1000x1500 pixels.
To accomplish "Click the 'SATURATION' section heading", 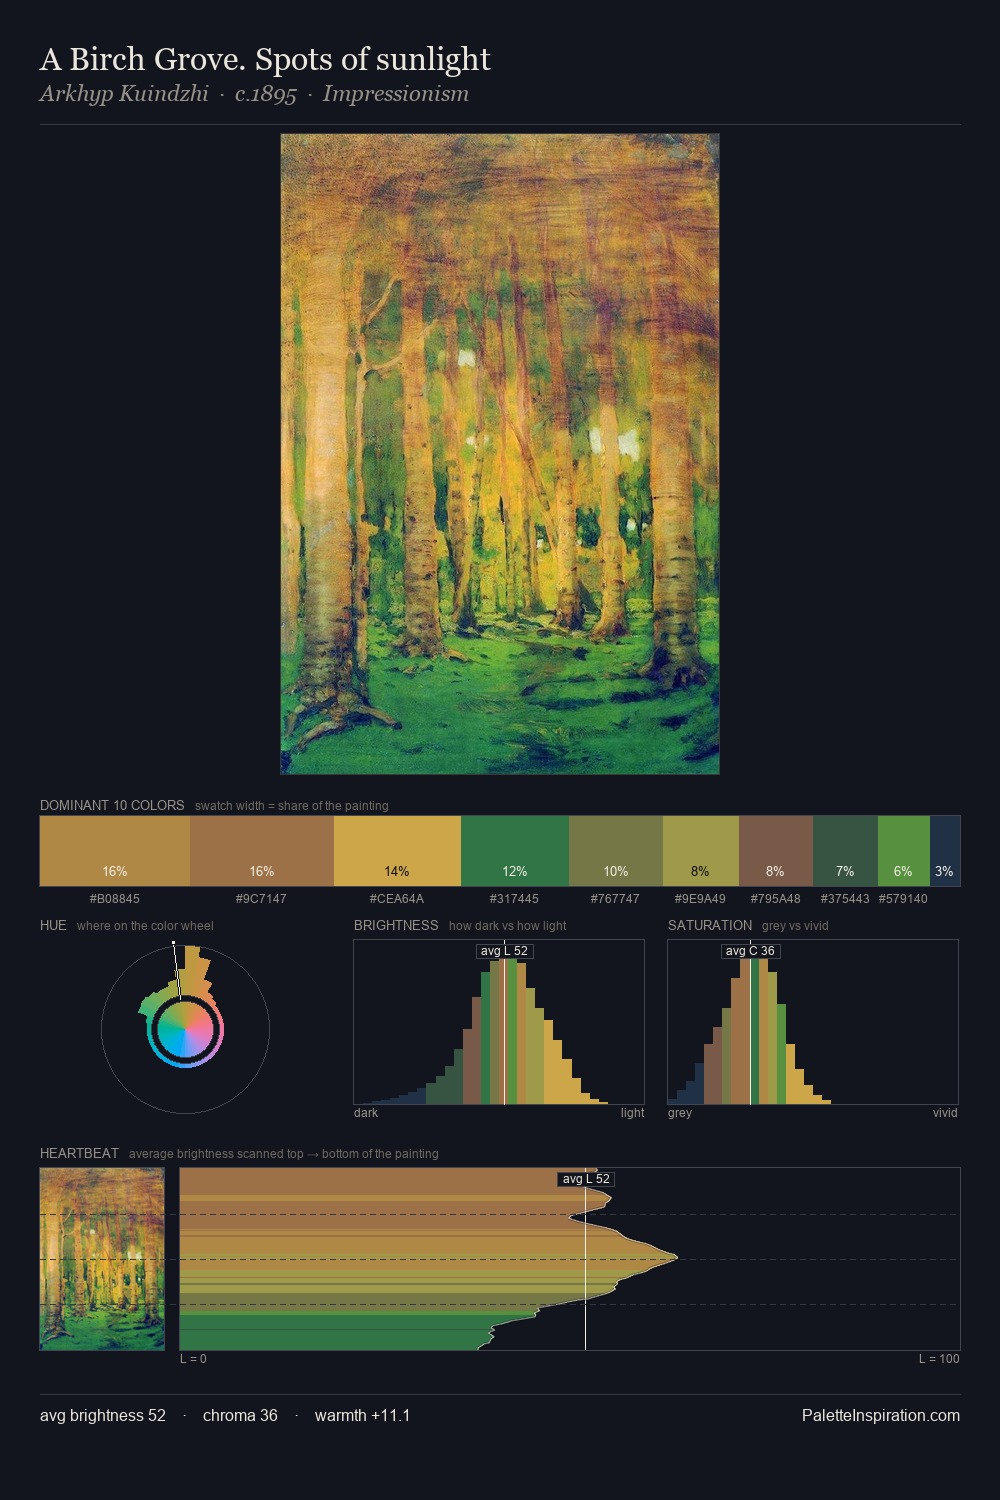I will pos(710,925).
